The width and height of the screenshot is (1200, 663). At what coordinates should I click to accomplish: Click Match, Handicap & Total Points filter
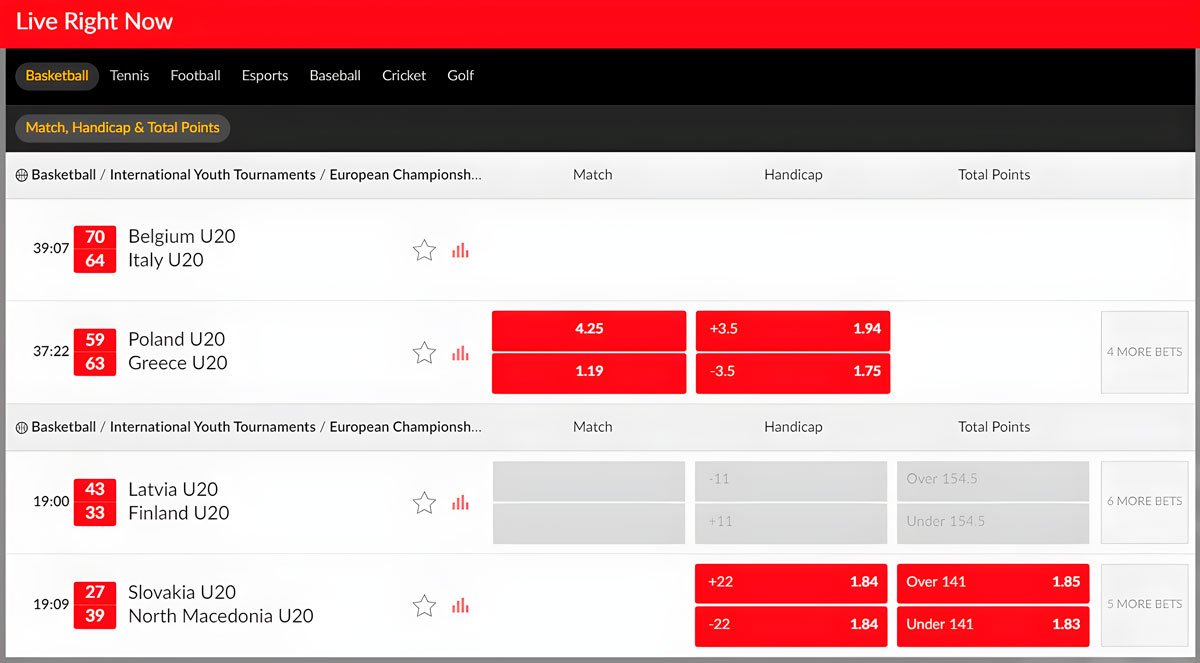(122, 128)
